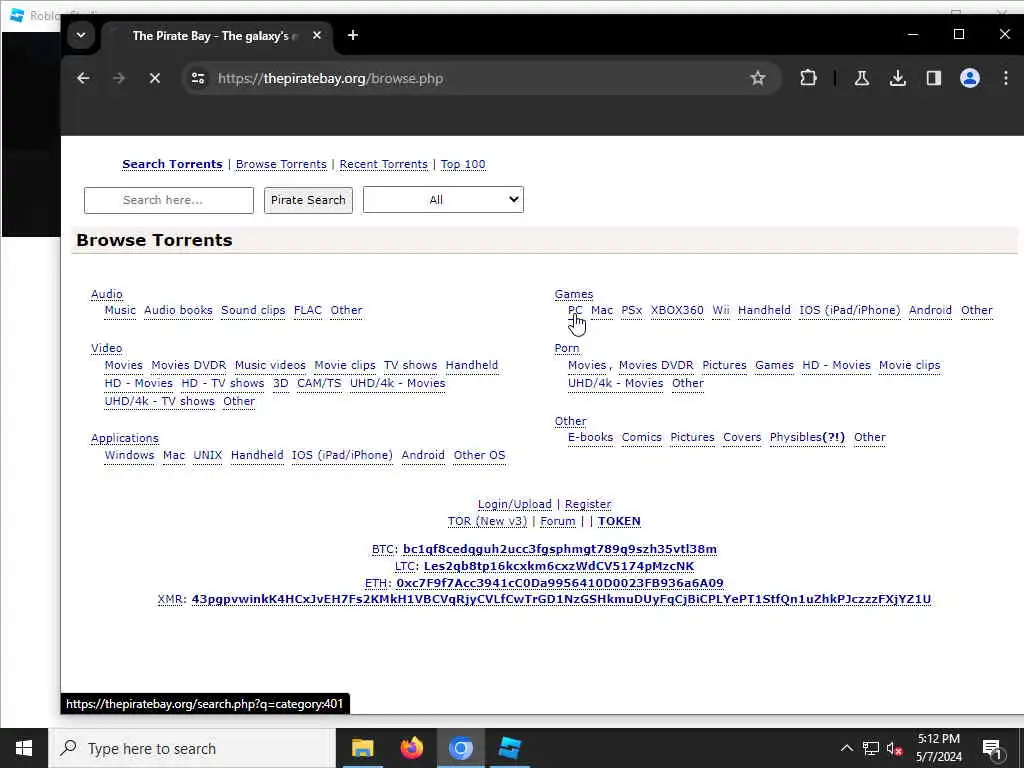Click the taskbar 'Type here to search' box
Viewport: 1024px width, 768px height.
click(x=192, y=748)
